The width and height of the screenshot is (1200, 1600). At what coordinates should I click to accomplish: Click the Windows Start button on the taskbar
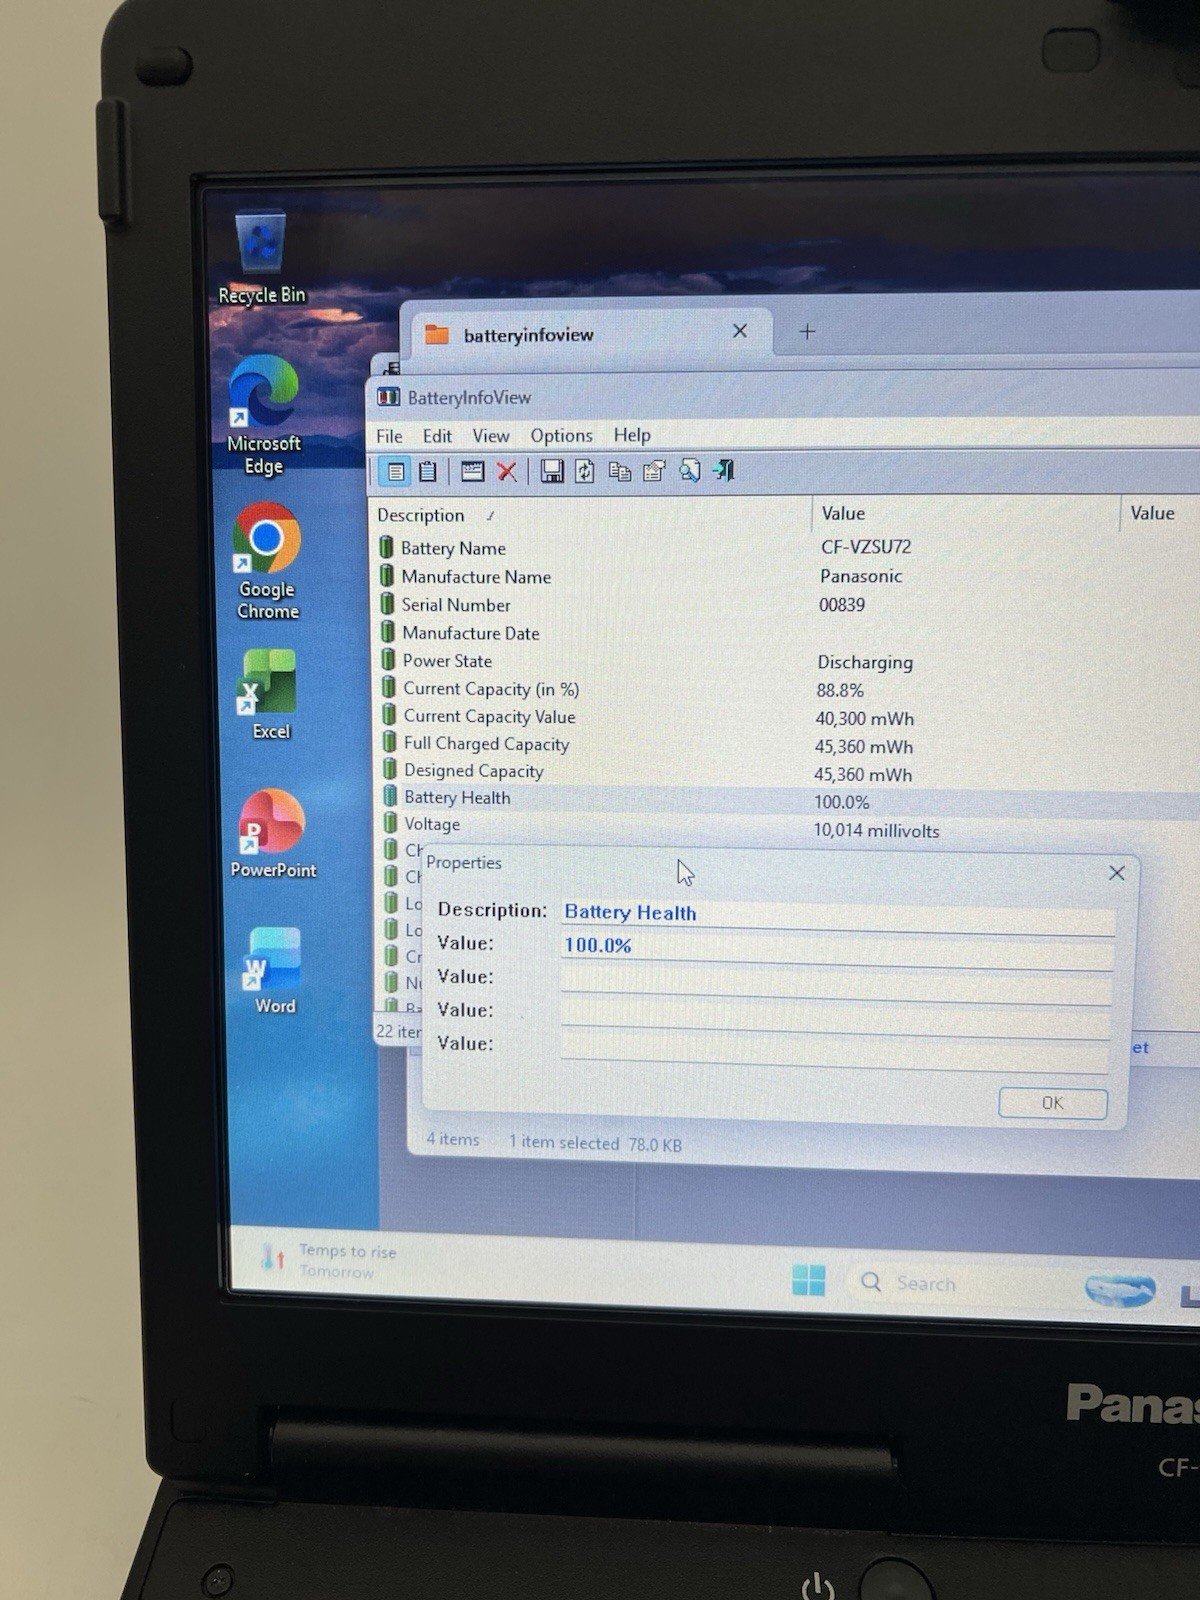(x=808, y=1280)
